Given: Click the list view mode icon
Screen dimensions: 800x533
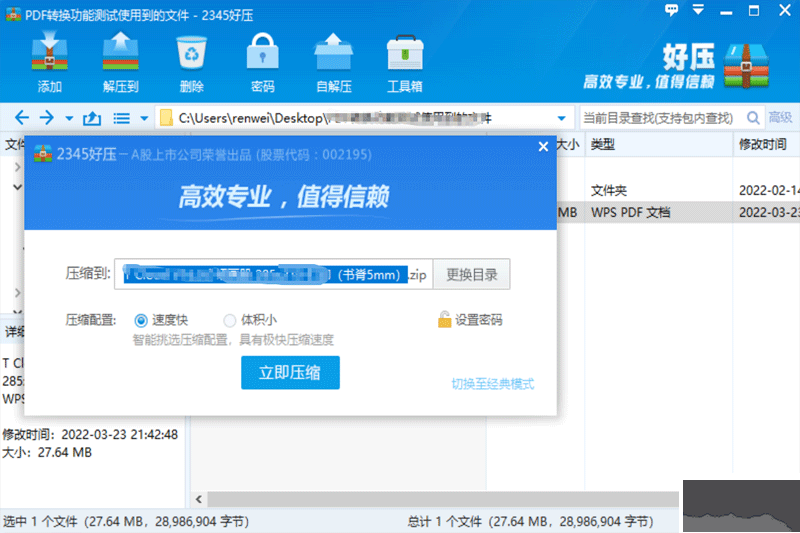Looking at the screenshot, I should coord(121,118).
